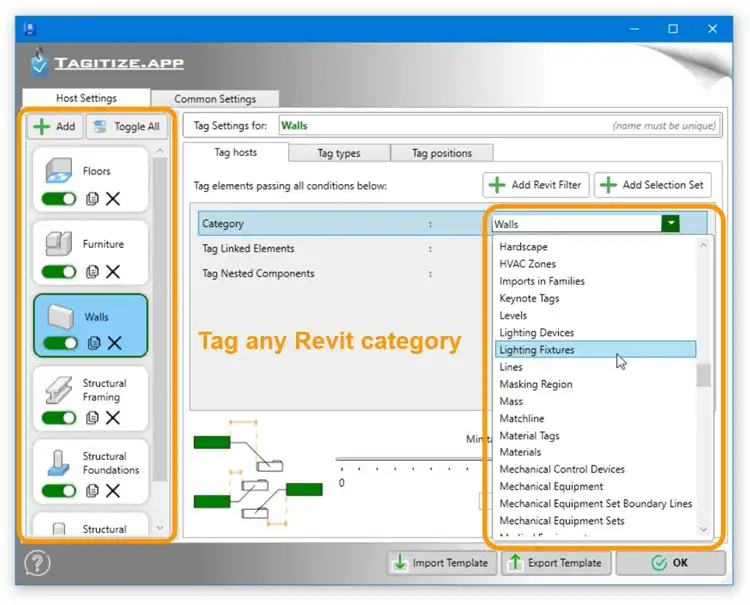Pick Mechanical Equipment in the dropdown list
This screenshot has height=605, width=750.
point(551,486)
